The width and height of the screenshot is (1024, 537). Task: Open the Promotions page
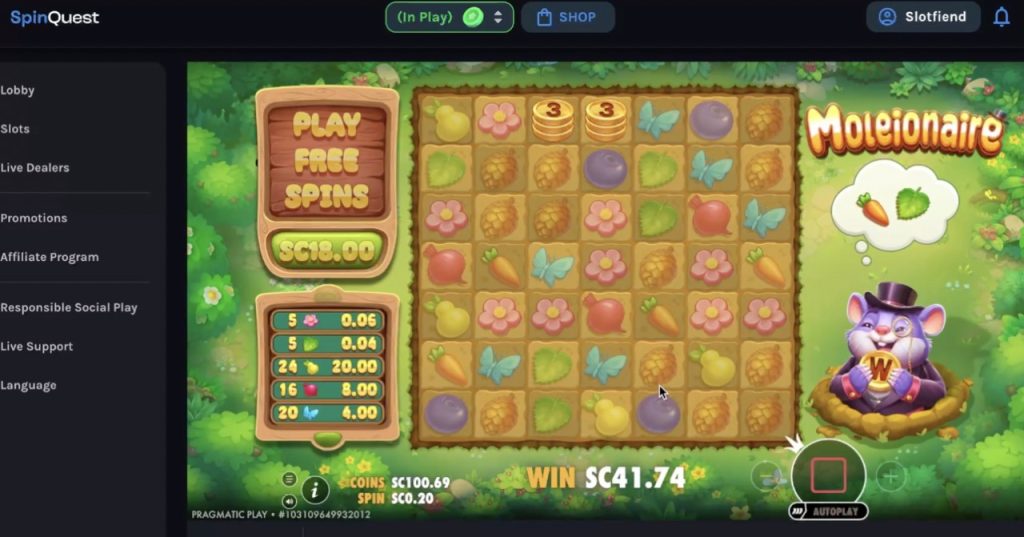click(34, 218)
